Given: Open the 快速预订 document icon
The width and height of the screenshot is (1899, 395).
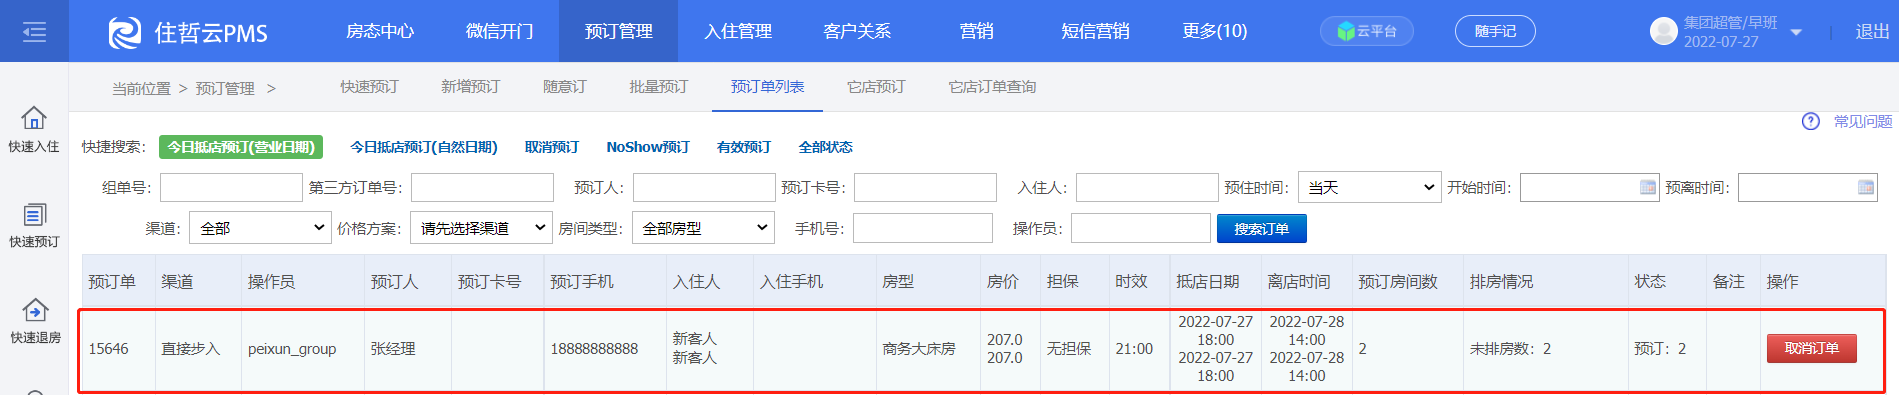Looking at the screenshot, I should (x=34, y=214).
